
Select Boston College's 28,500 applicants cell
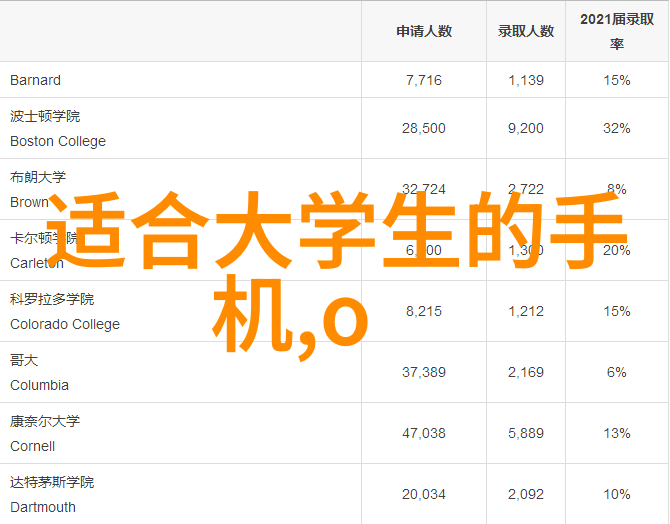(x=424, y=128)
